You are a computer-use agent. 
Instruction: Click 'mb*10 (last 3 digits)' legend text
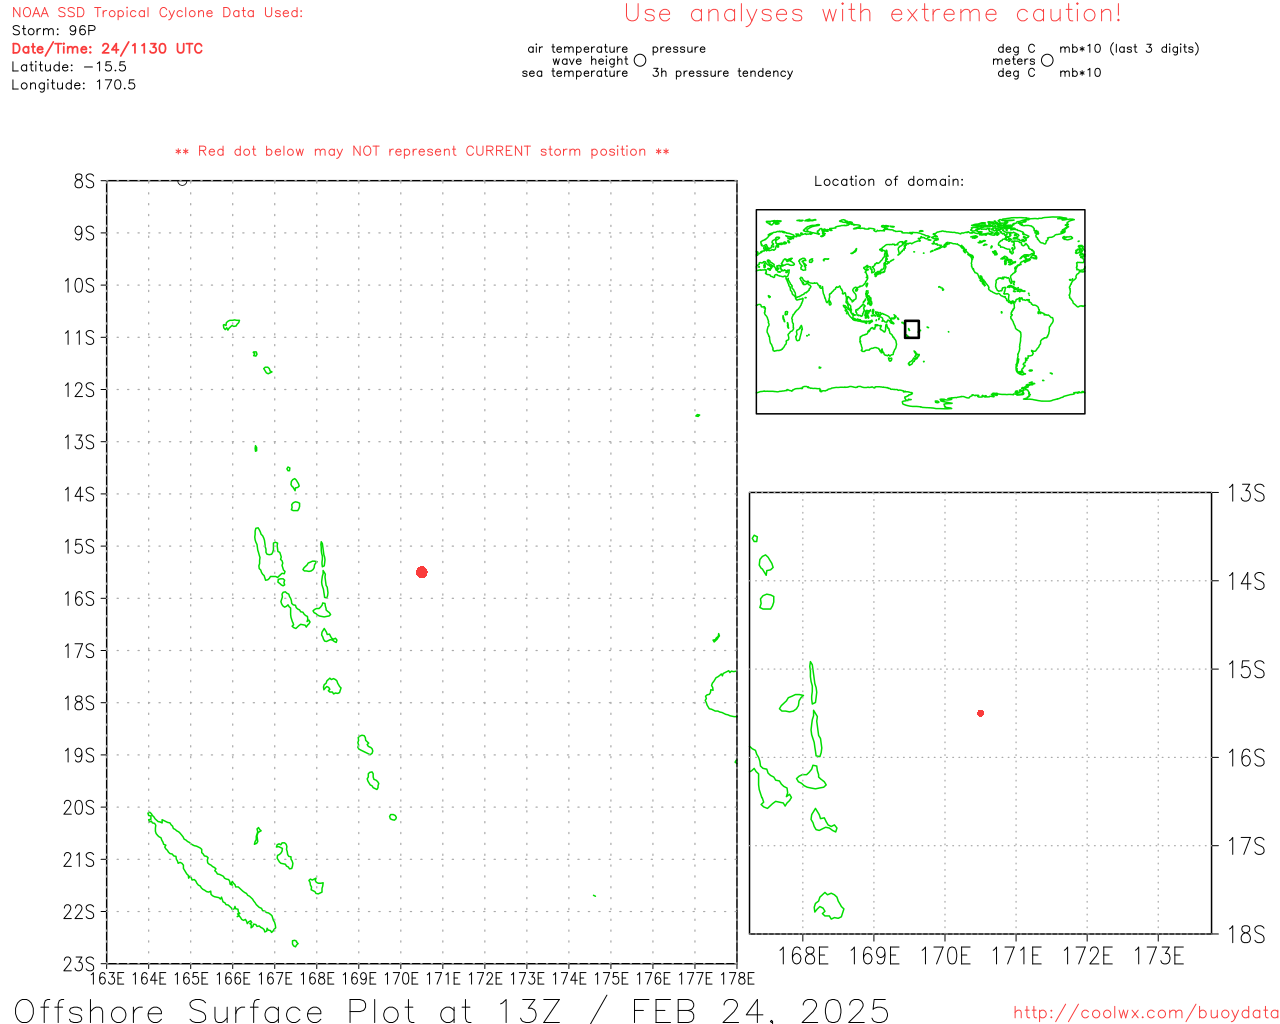pos(1129,49)
